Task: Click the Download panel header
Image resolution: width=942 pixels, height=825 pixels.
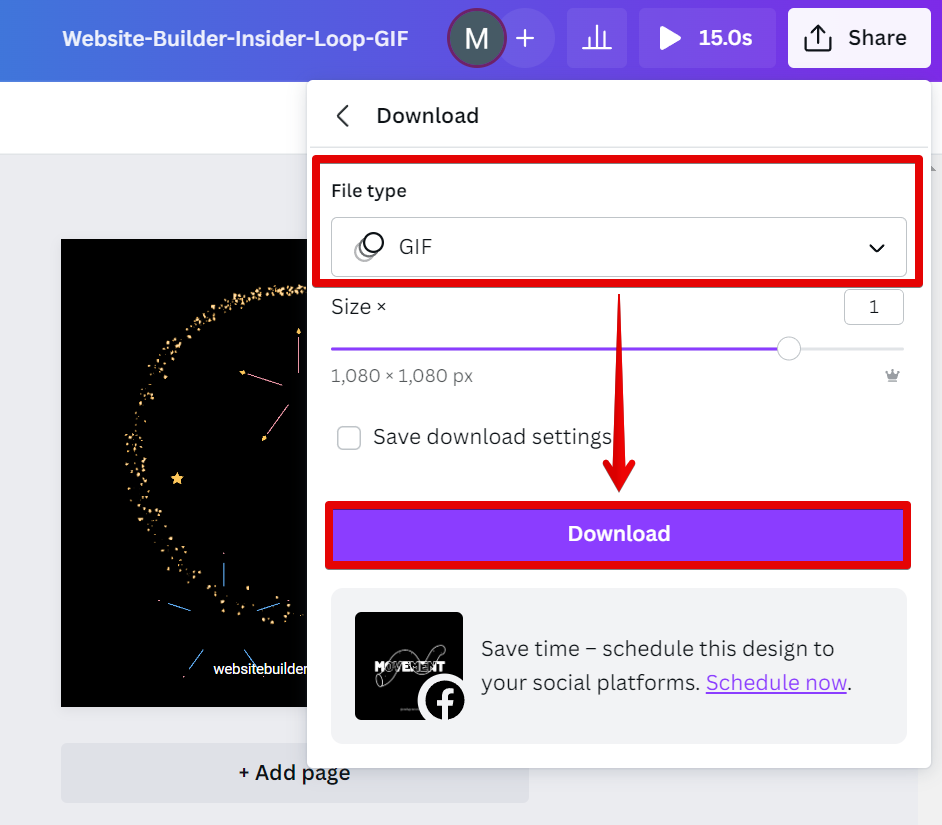Action: click(427, 115)
